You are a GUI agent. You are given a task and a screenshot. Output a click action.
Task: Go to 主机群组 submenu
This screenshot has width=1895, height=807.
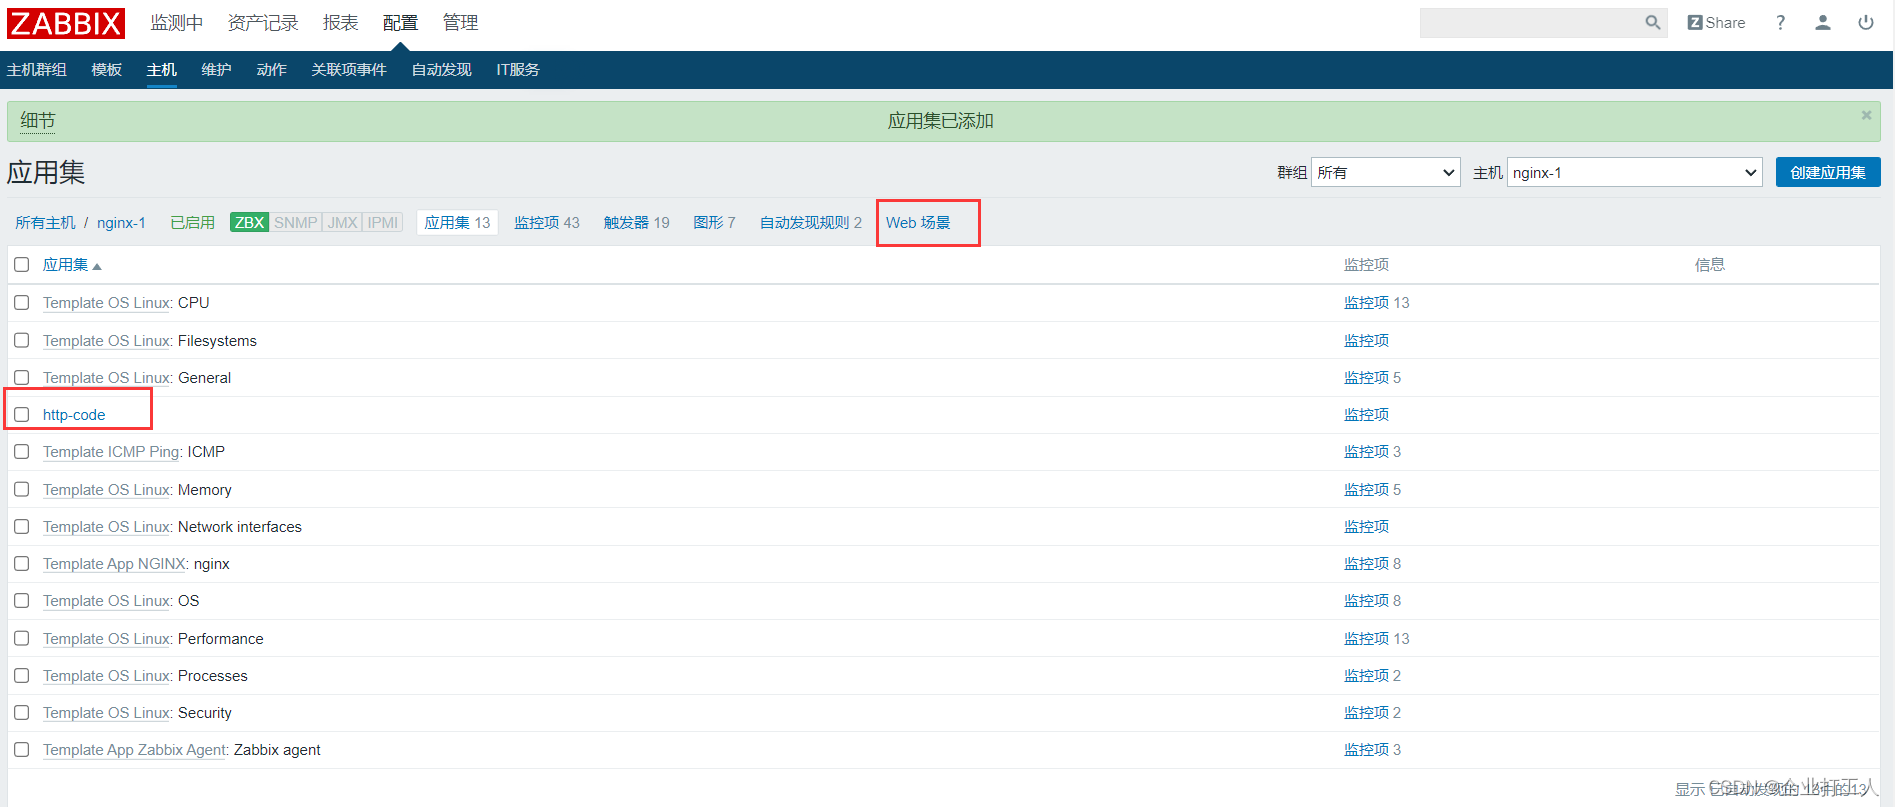pyautogui.click(x=37, y=70)
